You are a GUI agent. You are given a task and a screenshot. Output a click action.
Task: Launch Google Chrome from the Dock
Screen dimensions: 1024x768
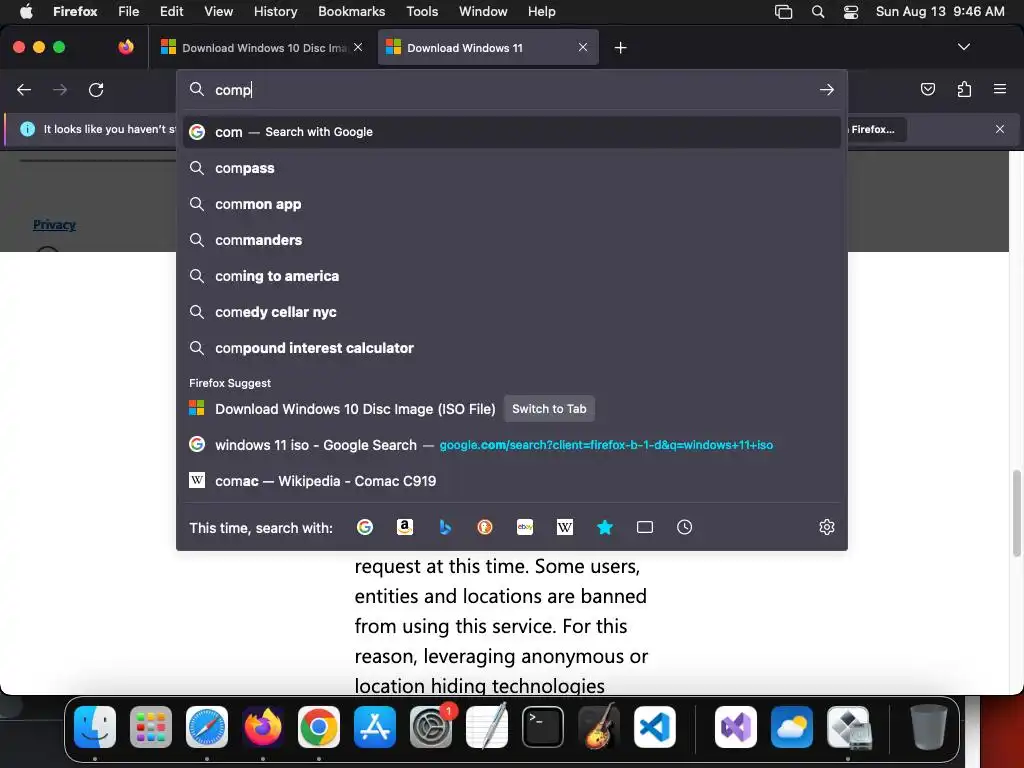click(319, 726)
